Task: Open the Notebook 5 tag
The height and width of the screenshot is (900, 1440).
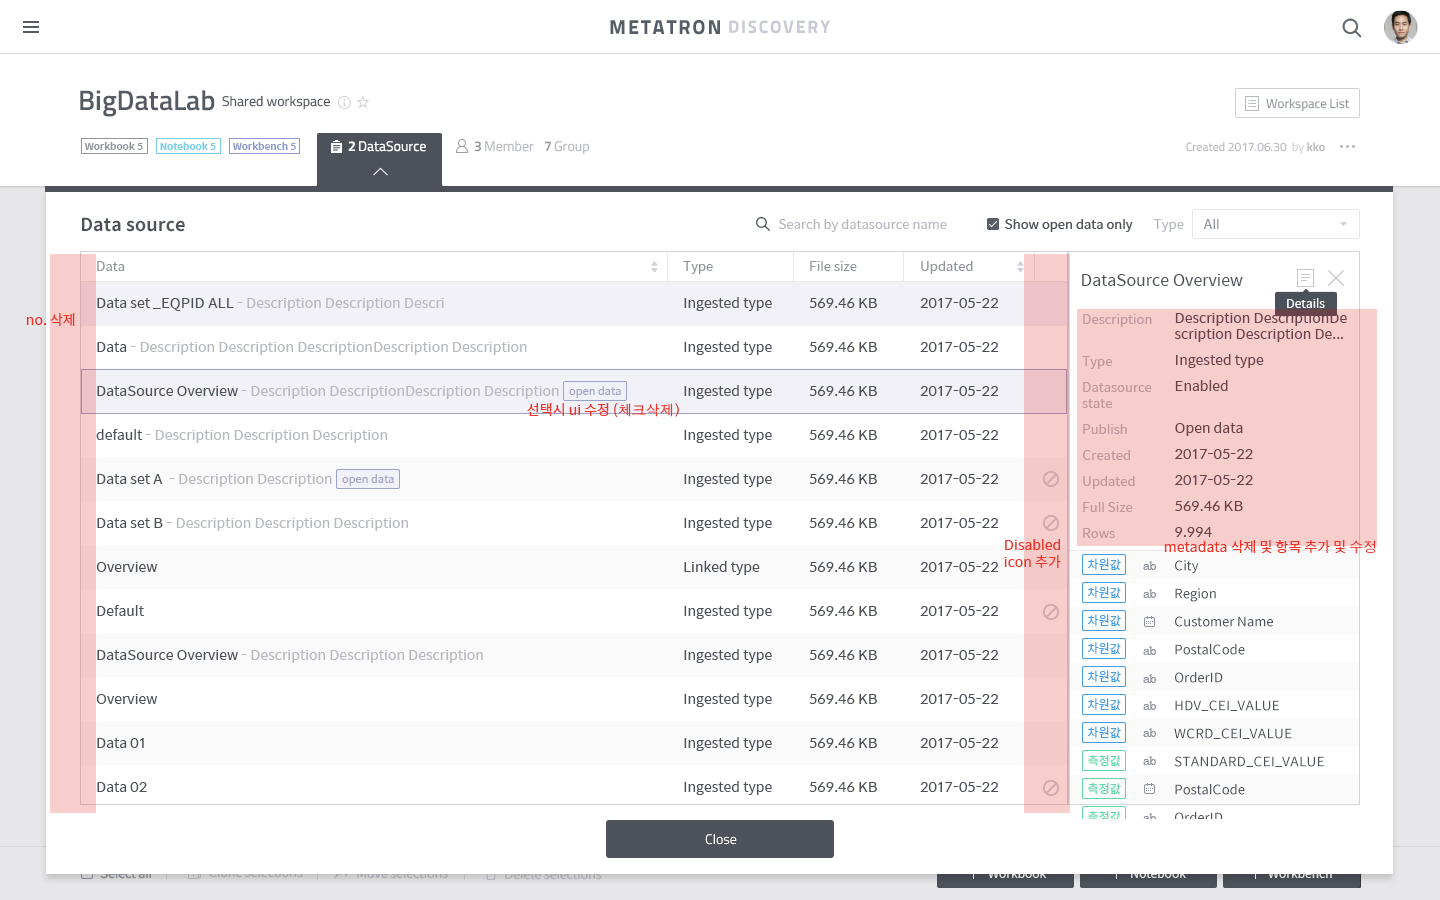Action: [188, 146]
